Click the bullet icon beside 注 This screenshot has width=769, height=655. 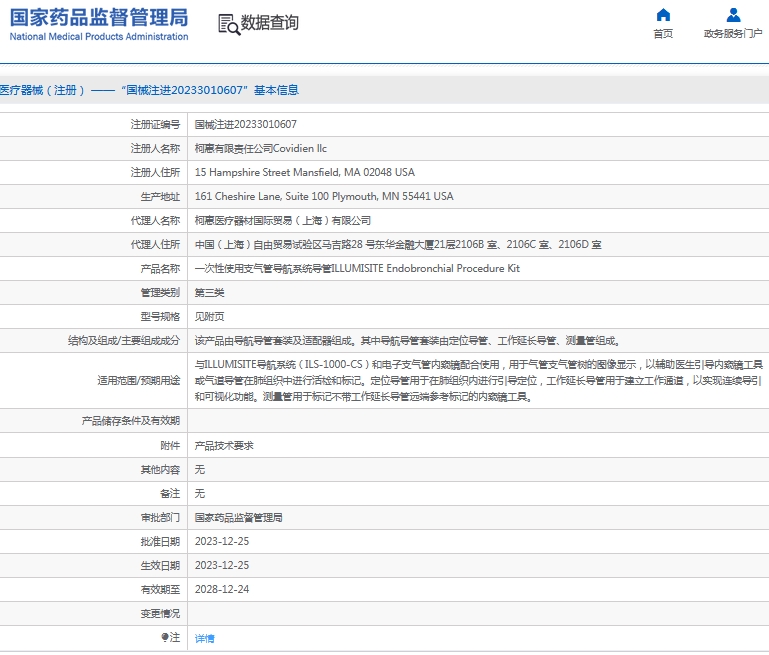coord(165,637)
